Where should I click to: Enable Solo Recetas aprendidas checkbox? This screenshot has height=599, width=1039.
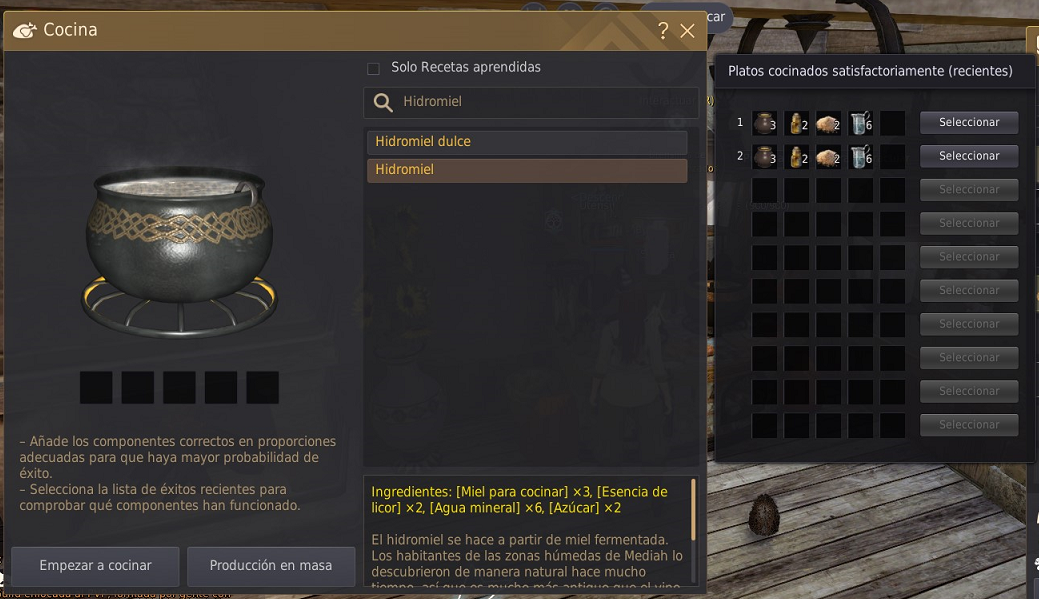[373, 68]
